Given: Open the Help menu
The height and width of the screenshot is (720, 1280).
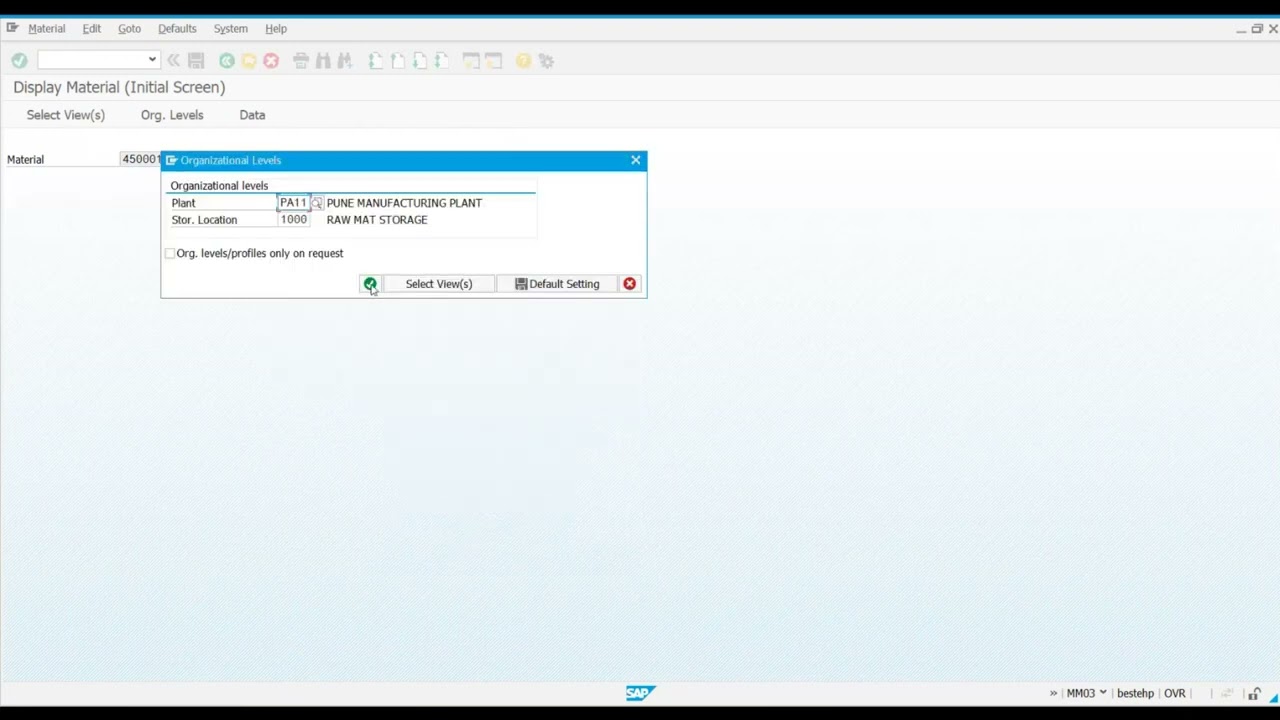Looking at the screenshot, I should coord(276,28).
